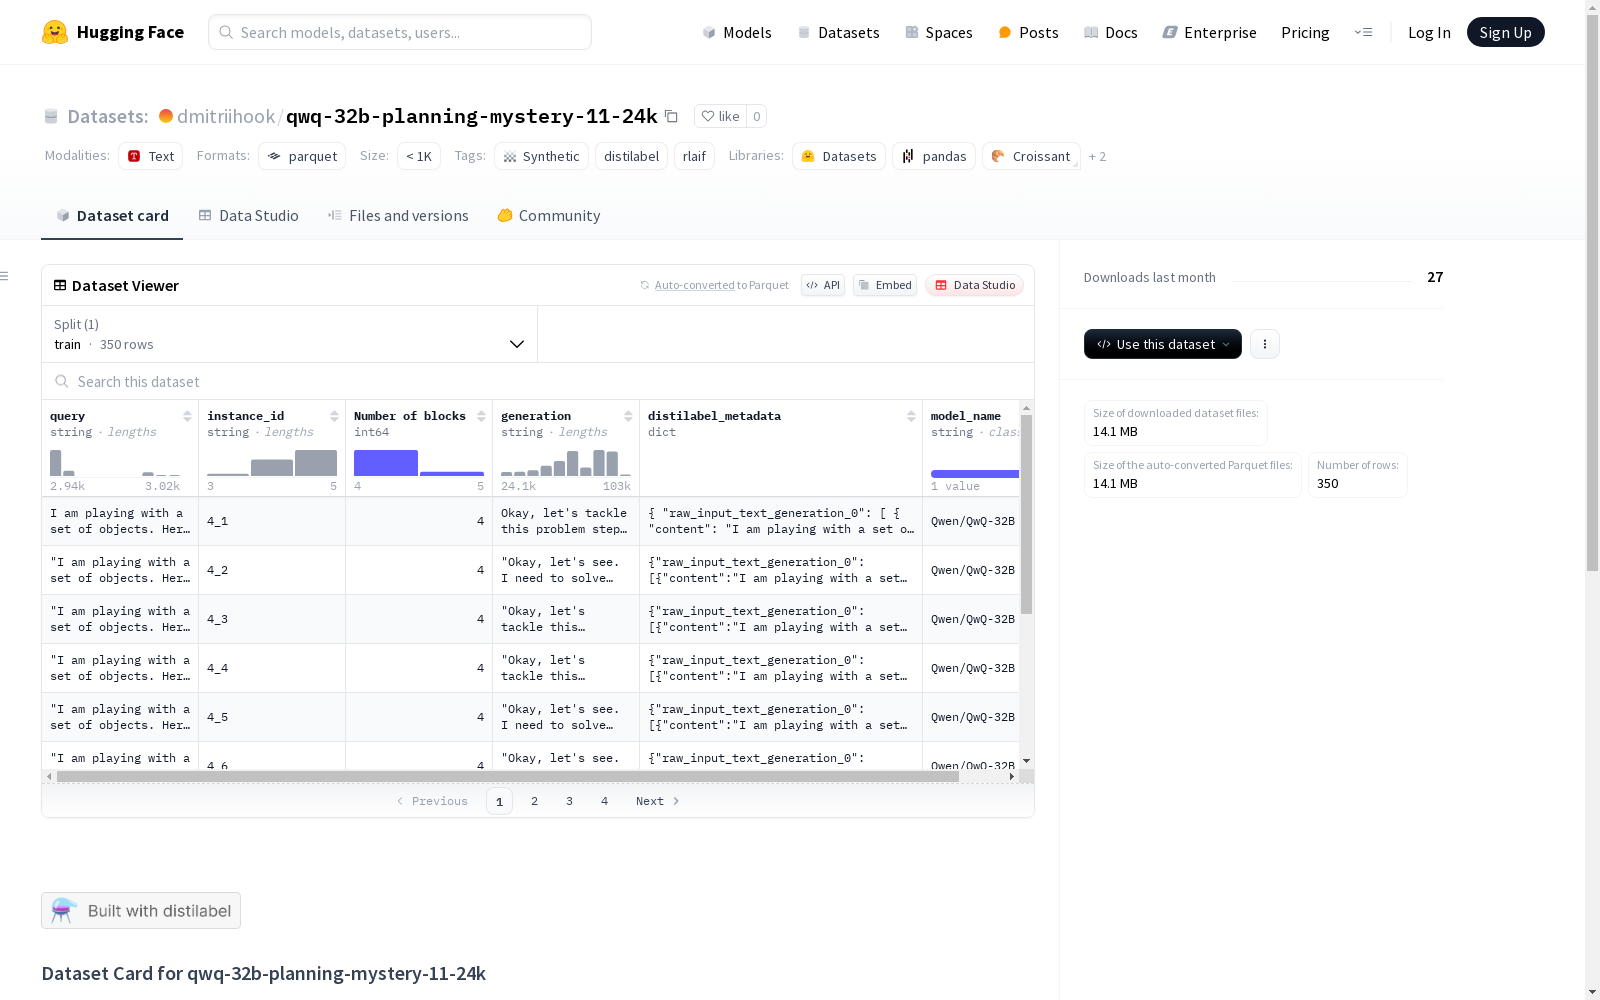Click the Hugging Face logo icon
Screen dimensions: 1600x1000
55,32
